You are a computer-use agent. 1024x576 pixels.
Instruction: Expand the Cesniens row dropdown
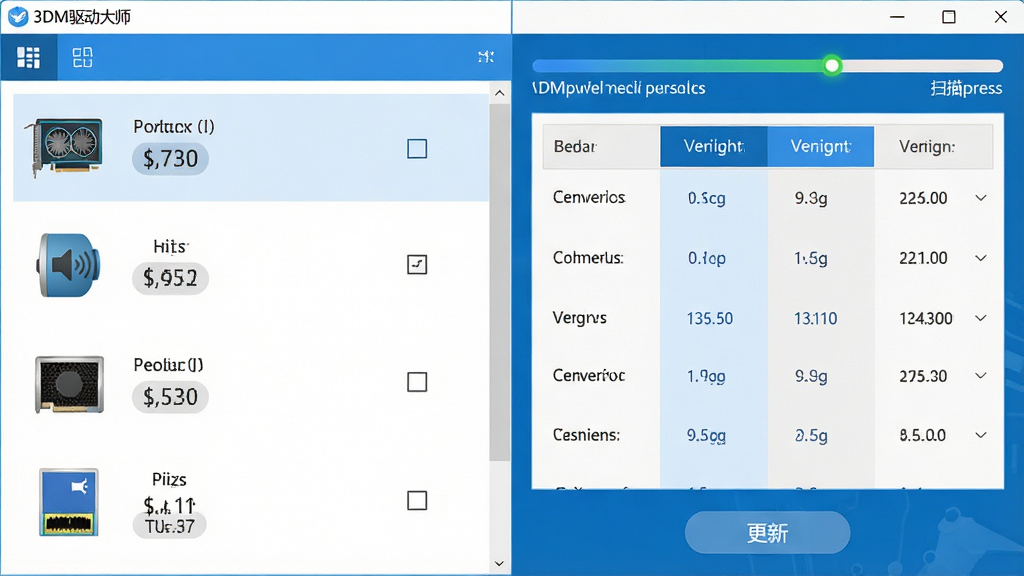click(x=981, y=435)
